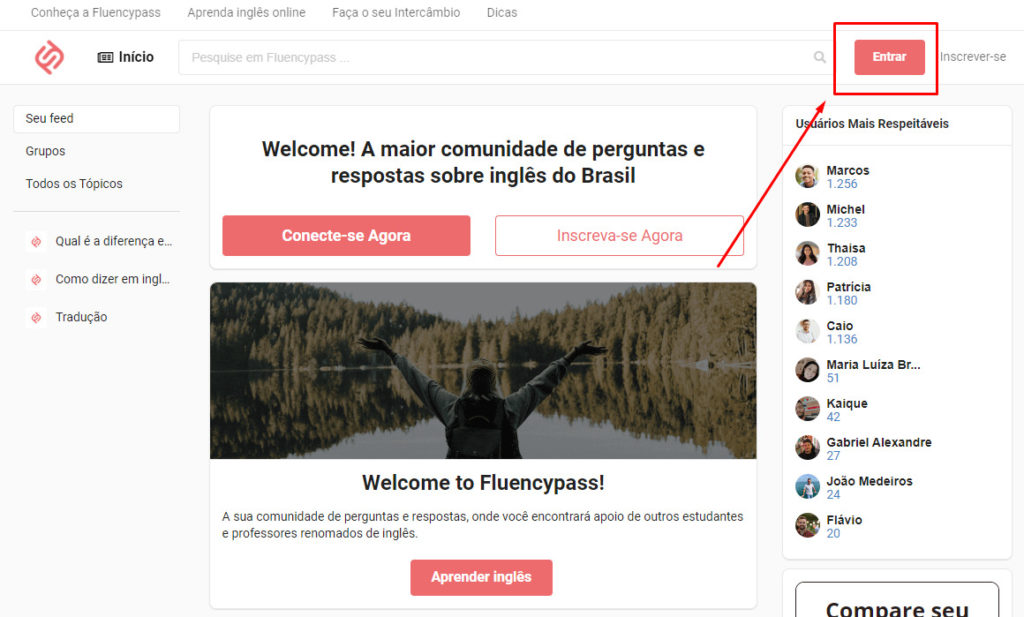This screenshot has height=617, width=1024.
Task: Click the lake landscape banner image
Action: (483, 370)
